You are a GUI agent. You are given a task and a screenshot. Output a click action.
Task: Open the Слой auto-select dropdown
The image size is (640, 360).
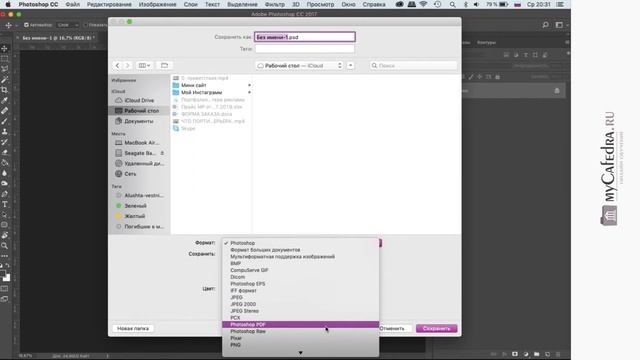point(67,25)
